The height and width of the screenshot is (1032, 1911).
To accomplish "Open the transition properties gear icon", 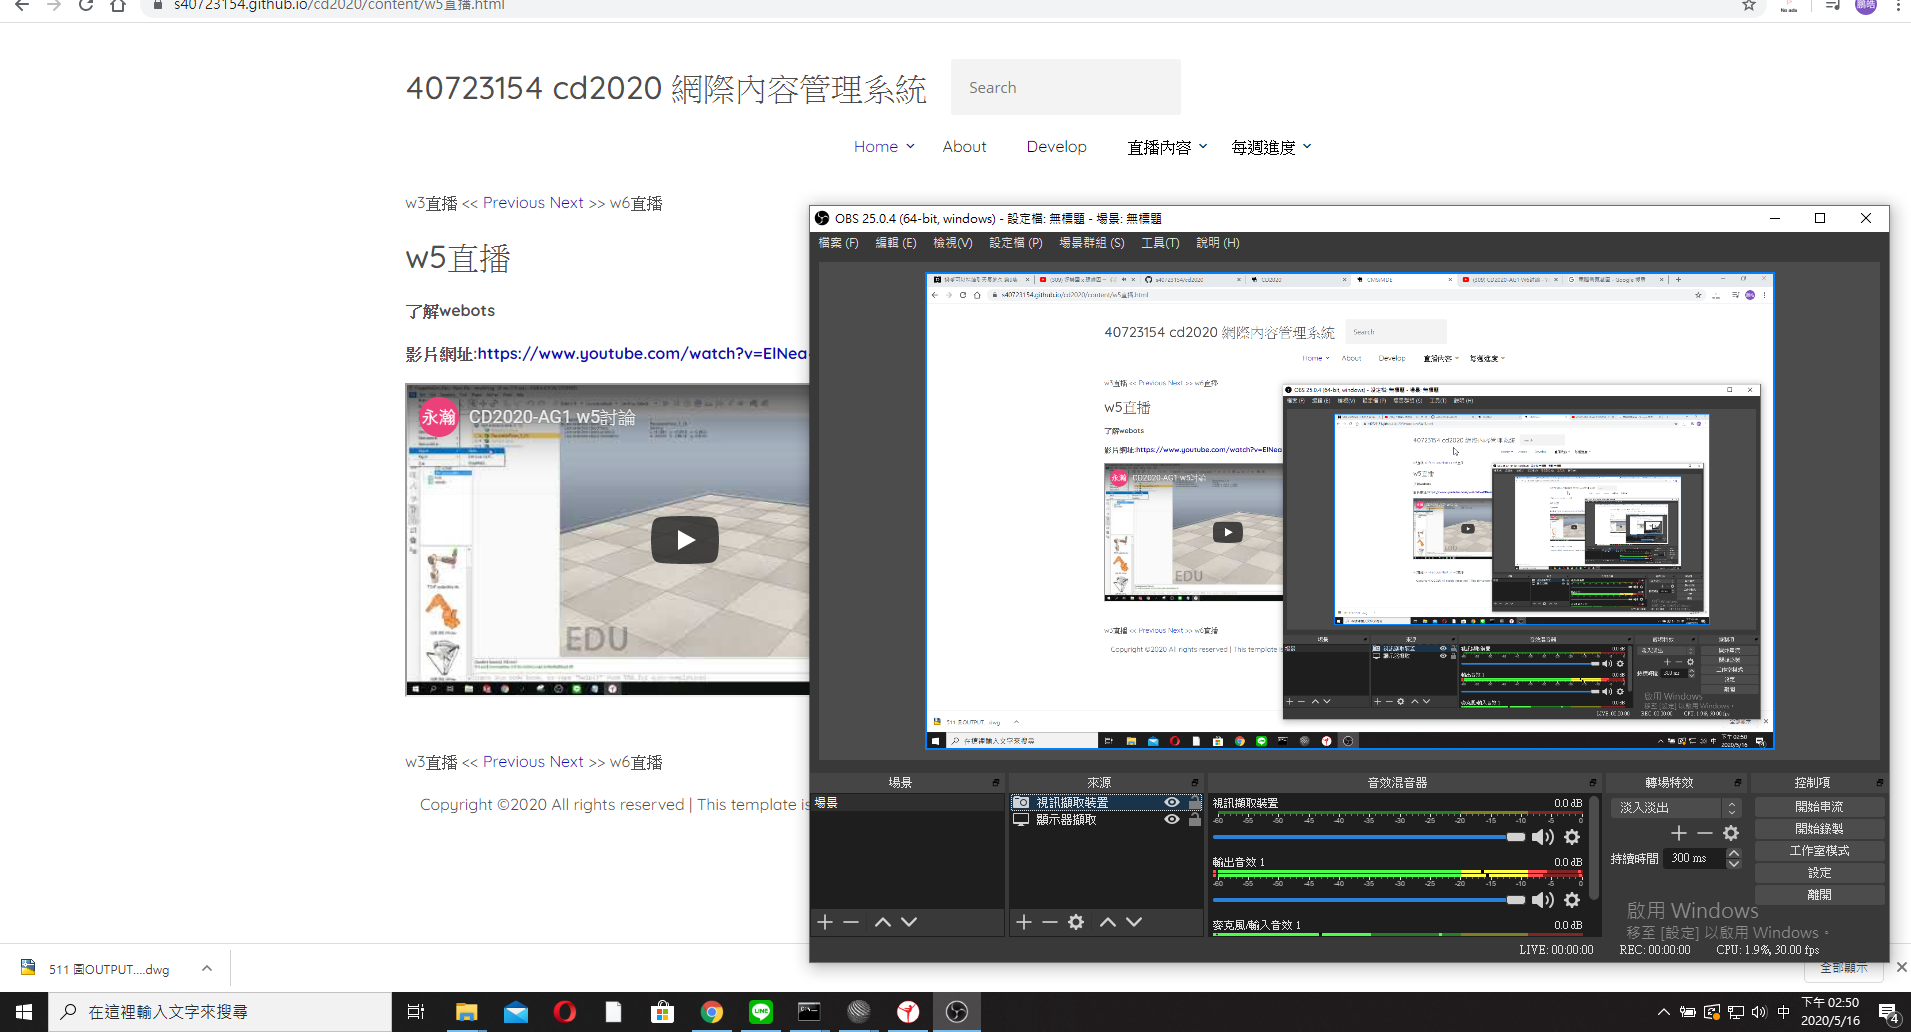I will click(1731, 833).
